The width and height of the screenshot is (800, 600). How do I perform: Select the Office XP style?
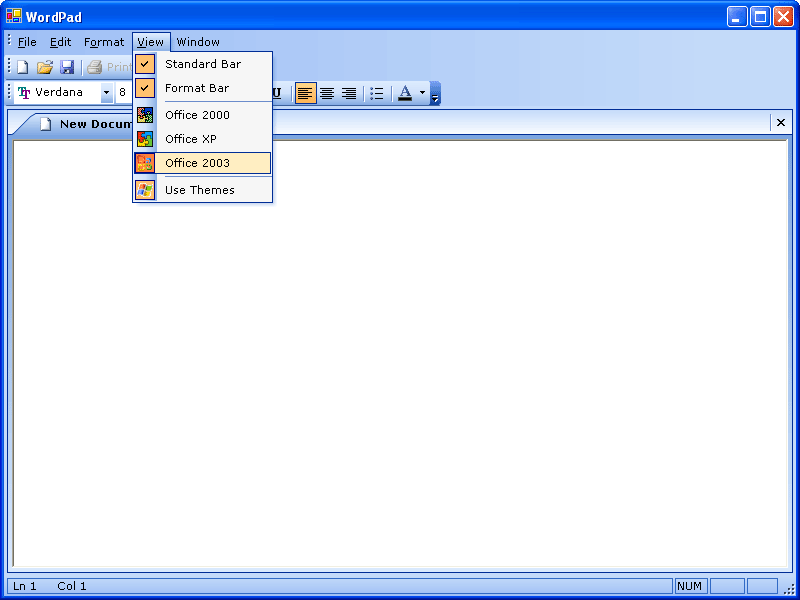[x=203, y=139]
